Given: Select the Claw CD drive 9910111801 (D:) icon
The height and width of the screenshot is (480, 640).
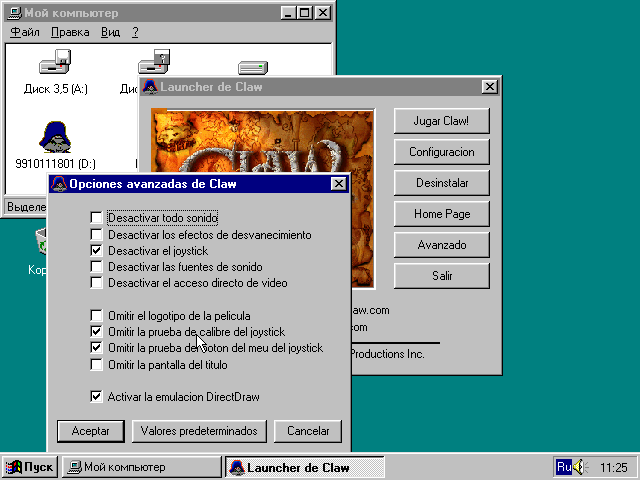Looking at the screenshot, I should [x=55, y=137].
